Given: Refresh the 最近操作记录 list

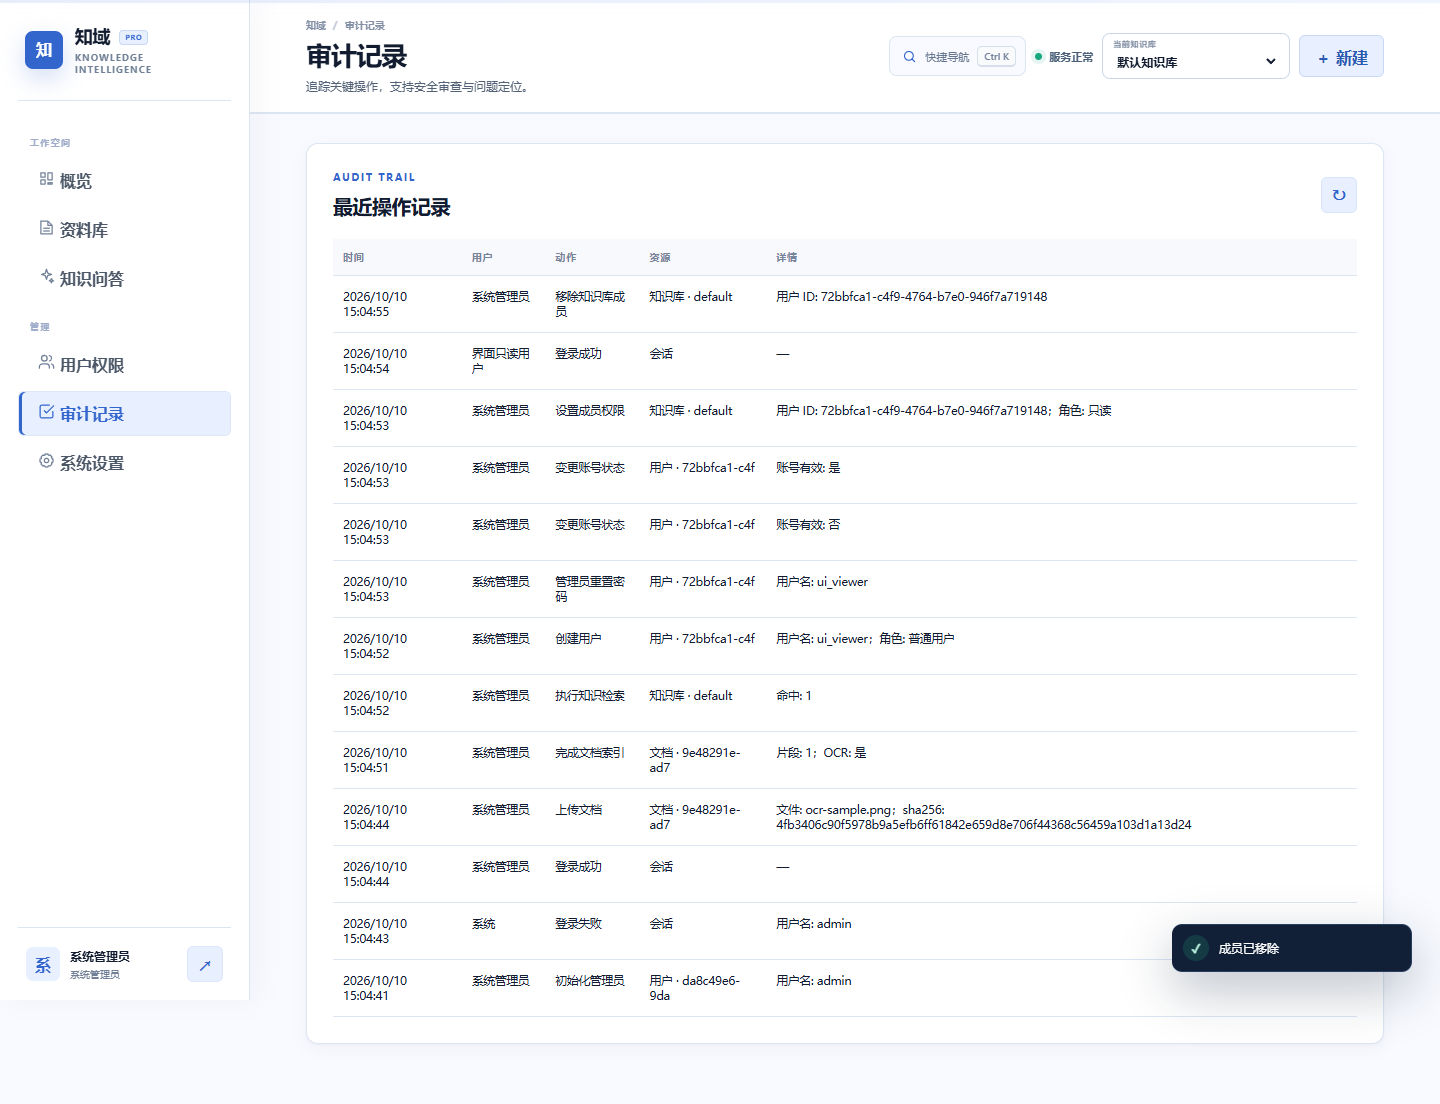Looking at the screenshot, I should 1339,195.
